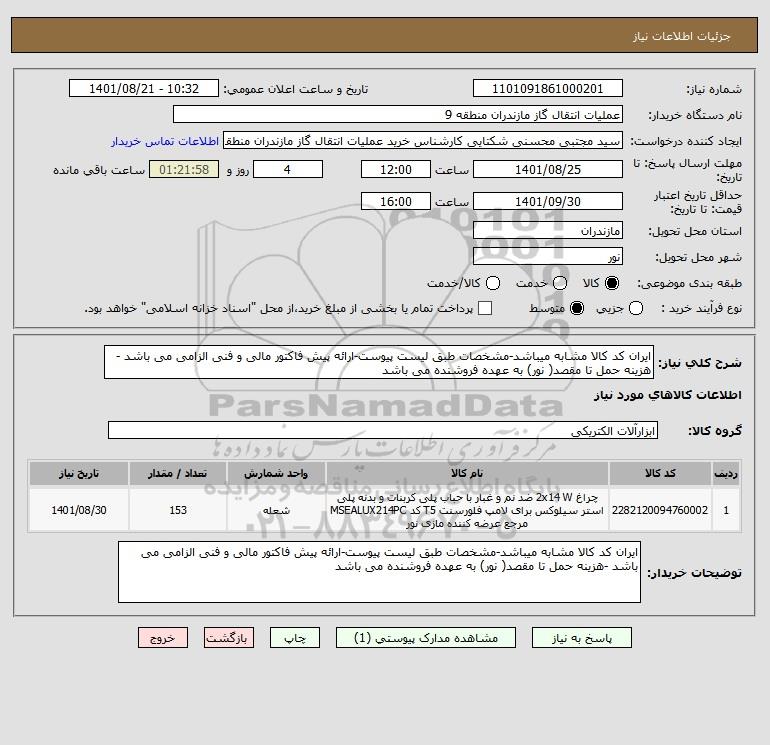The width and height of the screenshot is (770, 745).
Task: Select the کالا radio button
Action: (x=612, y=283)
